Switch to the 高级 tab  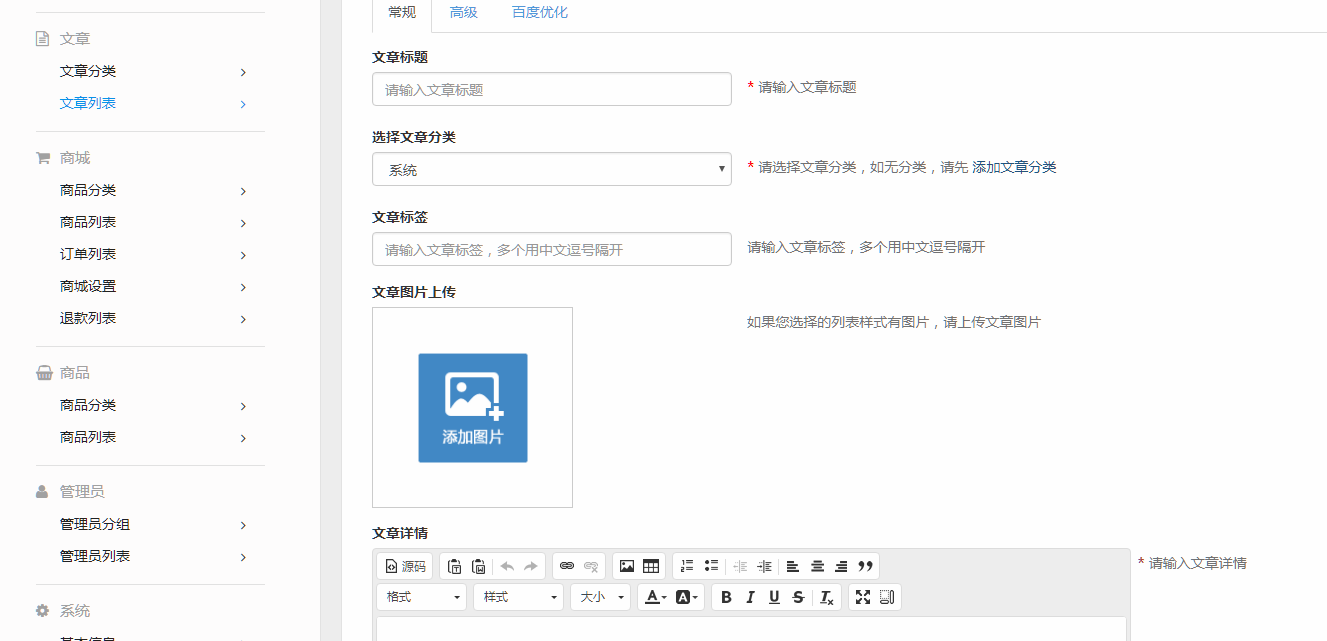[463, 13]
